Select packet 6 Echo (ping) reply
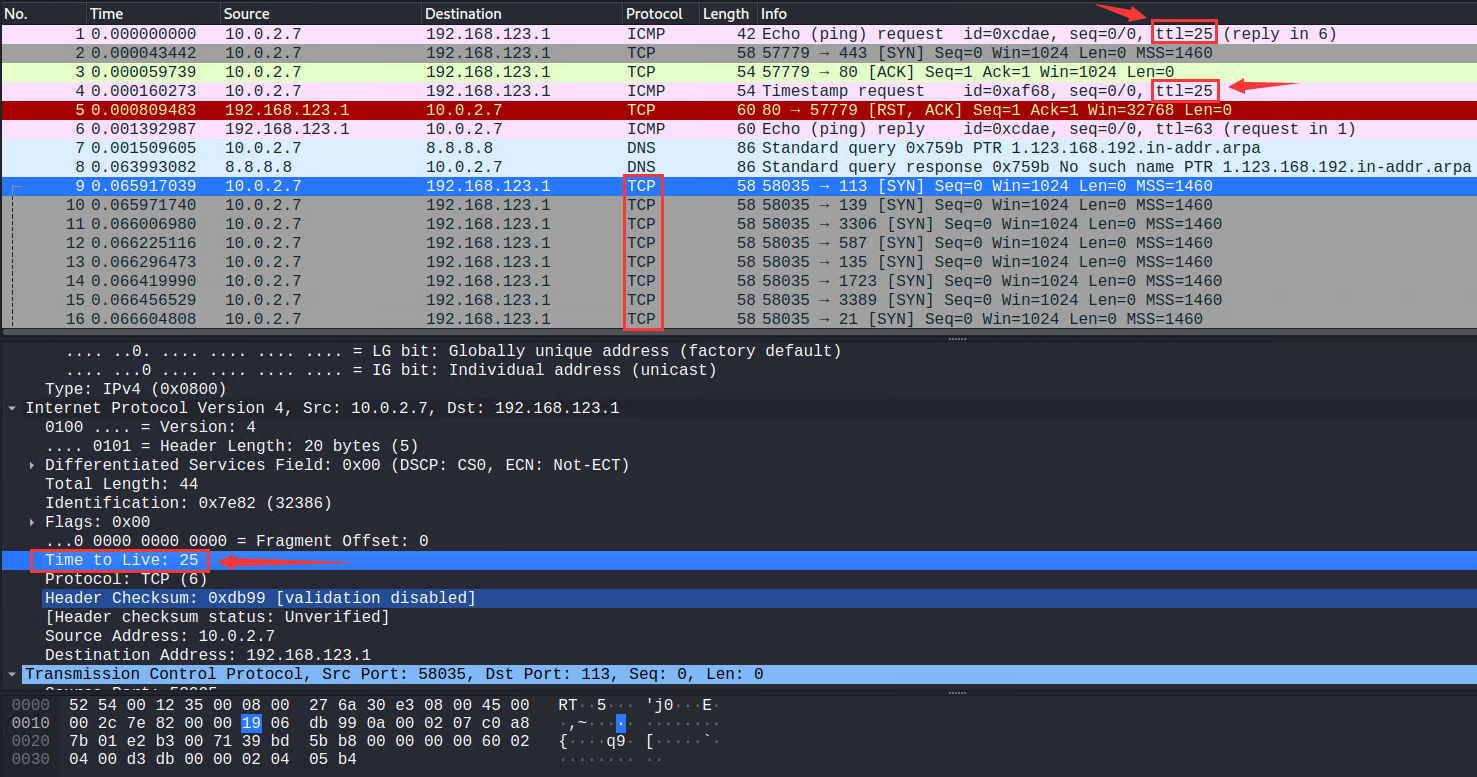 [738, 129]
